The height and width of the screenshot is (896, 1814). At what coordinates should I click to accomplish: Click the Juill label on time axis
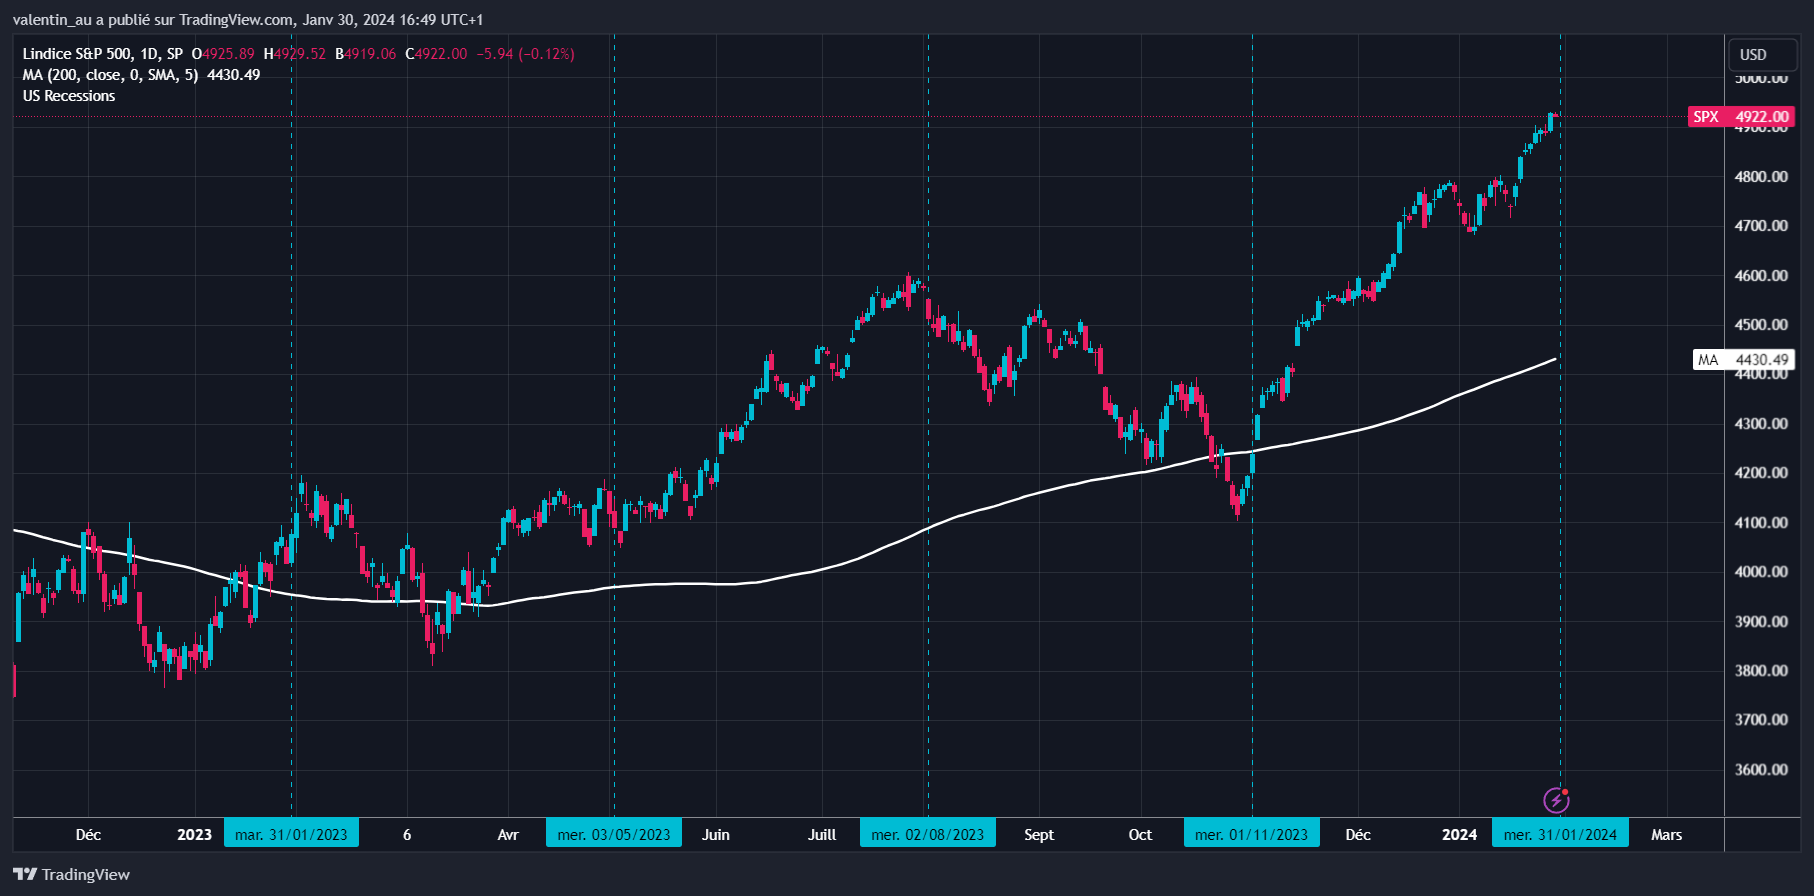[x=822, y=834]
